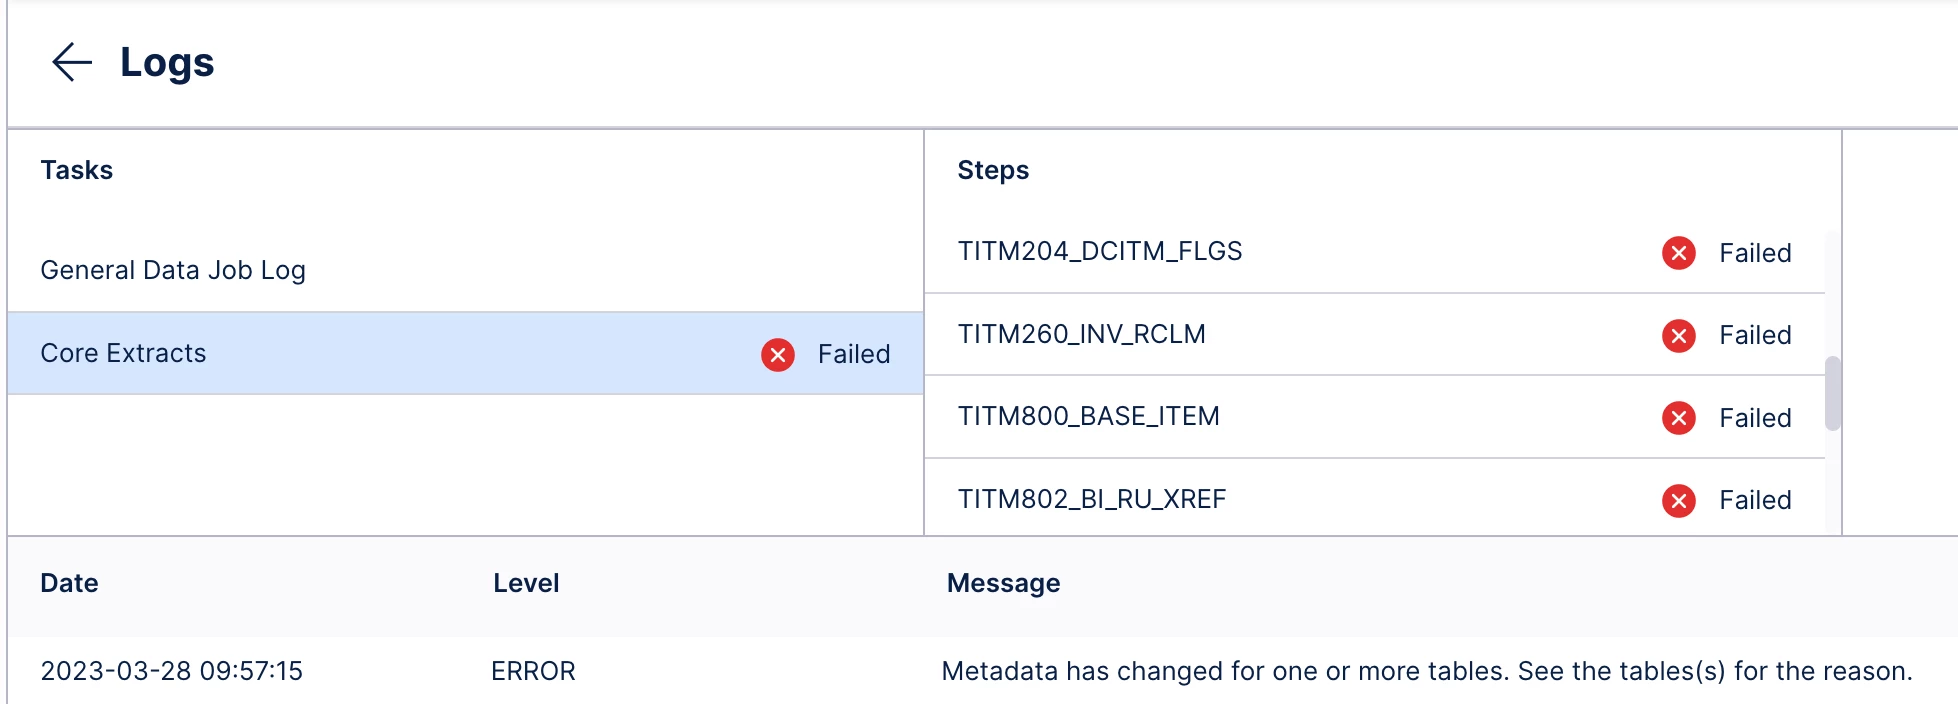Select the 2023-03-28 09:57:15 log entry
Viewport: 1958px width, 704px height.
(171, 671)
